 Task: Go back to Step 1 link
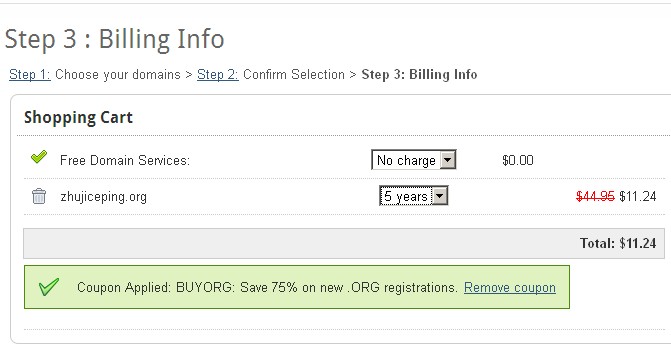[30, 74]
